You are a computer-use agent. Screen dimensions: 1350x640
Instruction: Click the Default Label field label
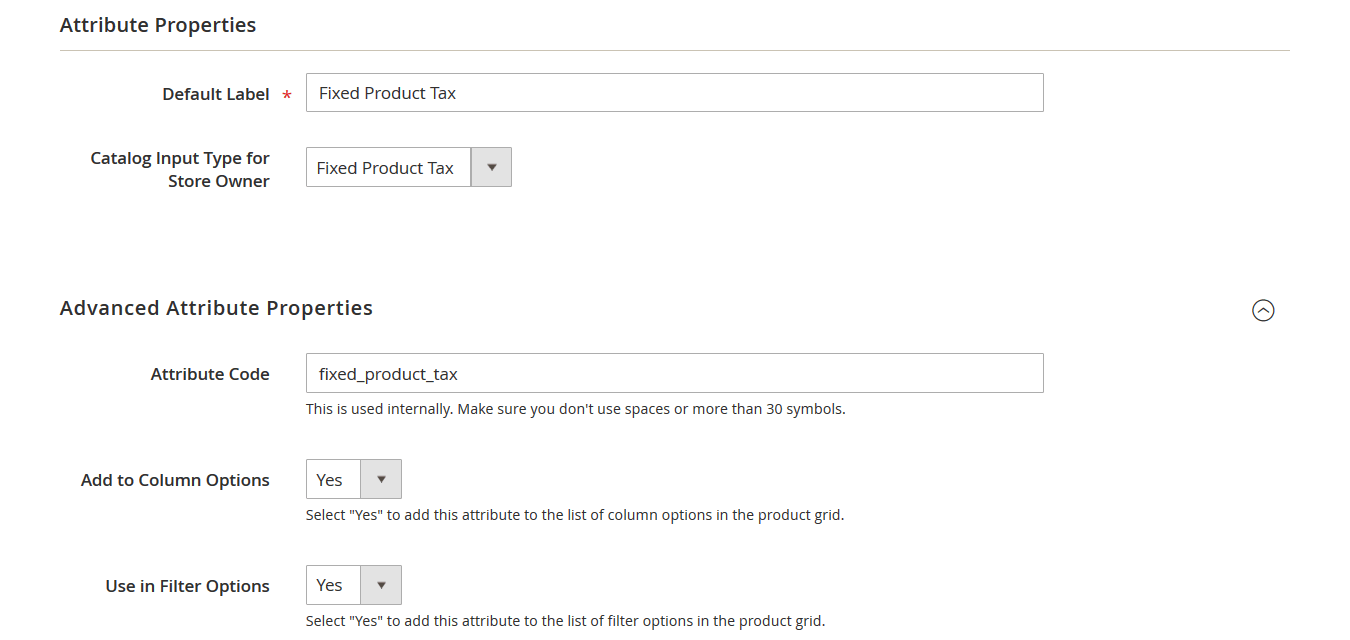[216, 94]
